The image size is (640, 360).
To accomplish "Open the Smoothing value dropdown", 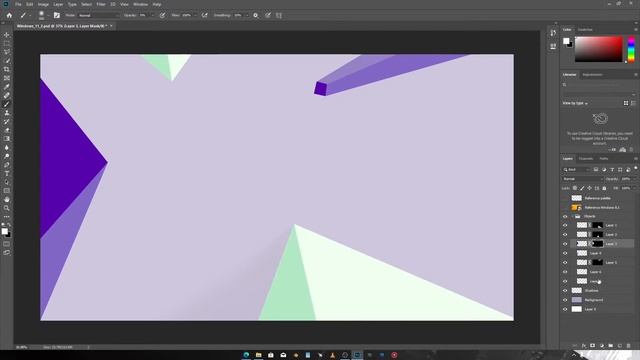I will (247, 16).
